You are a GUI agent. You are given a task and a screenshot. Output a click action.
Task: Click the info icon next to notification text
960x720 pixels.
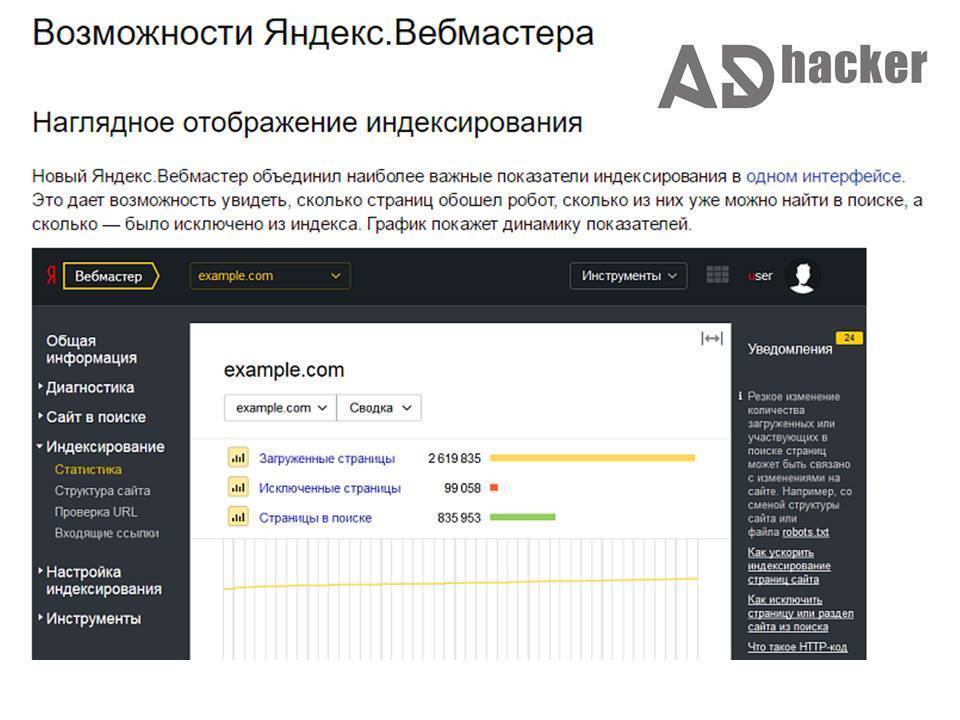740,396
